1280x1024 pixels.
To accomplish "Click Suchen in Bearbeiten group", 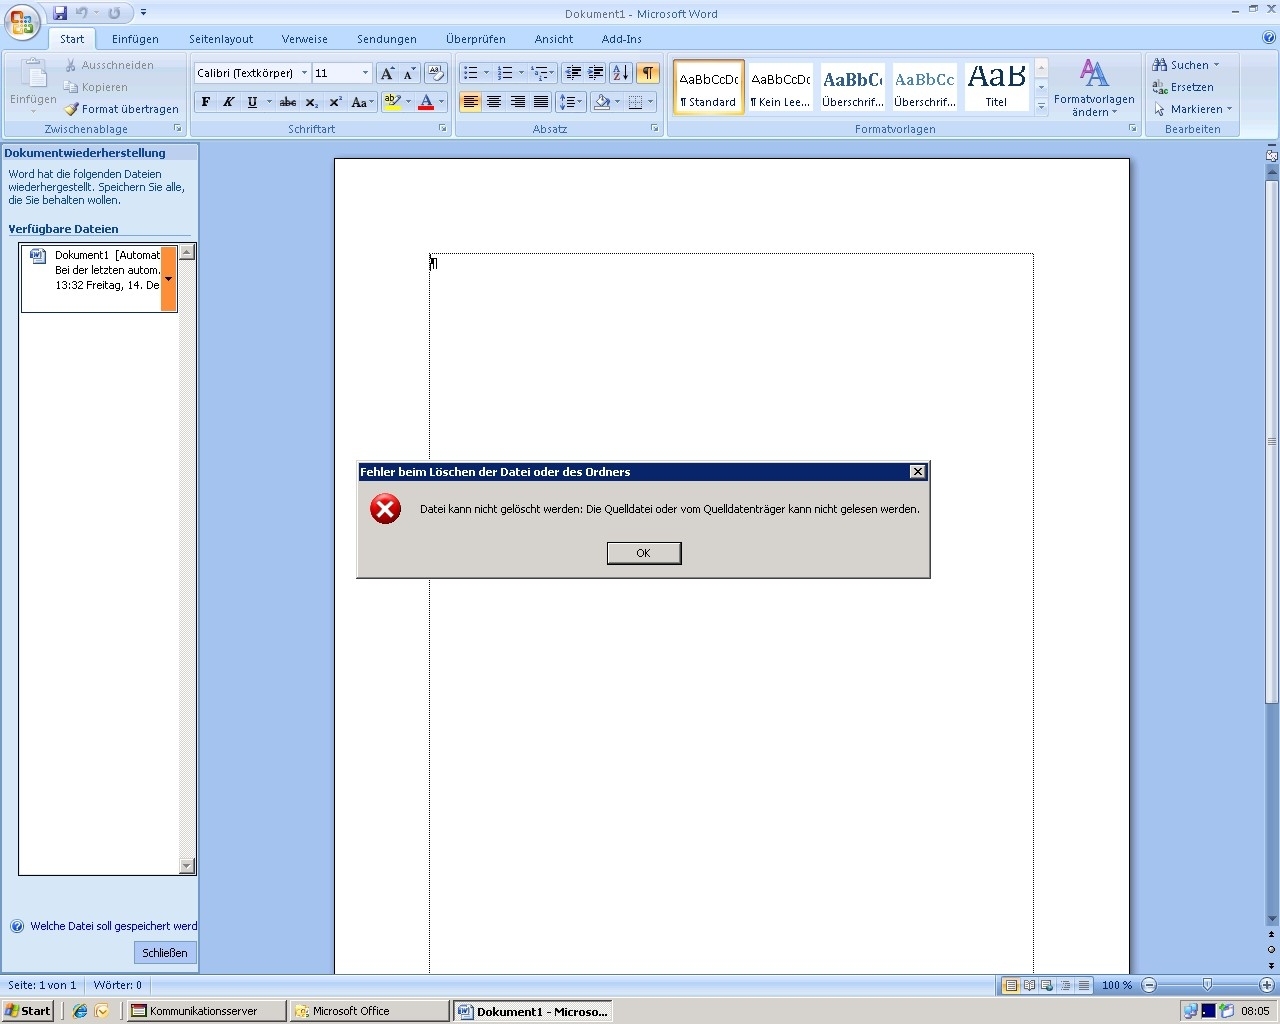I will (x=1186, y=65).
